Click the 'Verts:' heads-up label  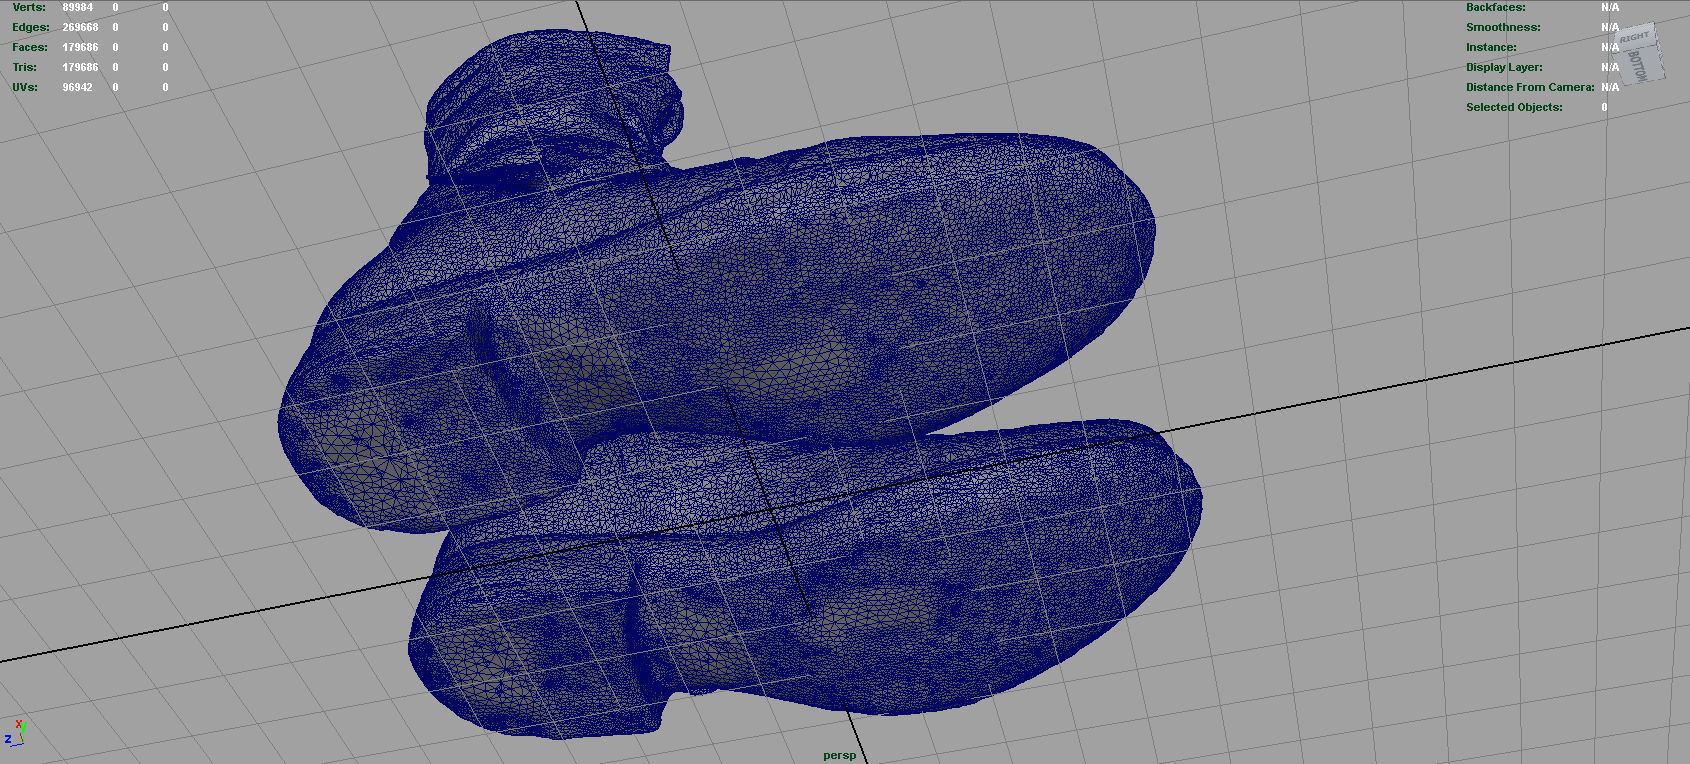(29, 7)
